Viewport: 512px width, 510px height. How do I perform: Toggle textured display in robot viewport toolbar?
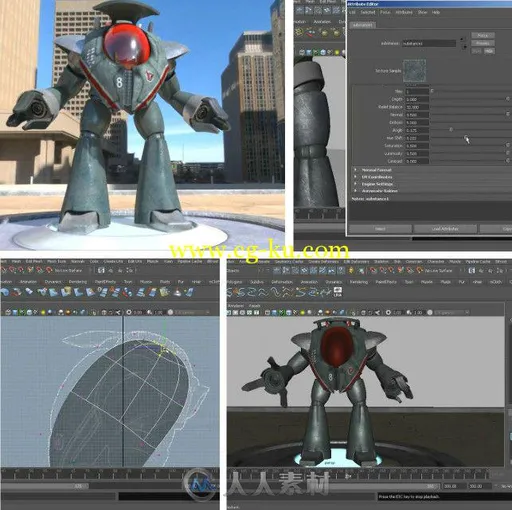point(295,313)
